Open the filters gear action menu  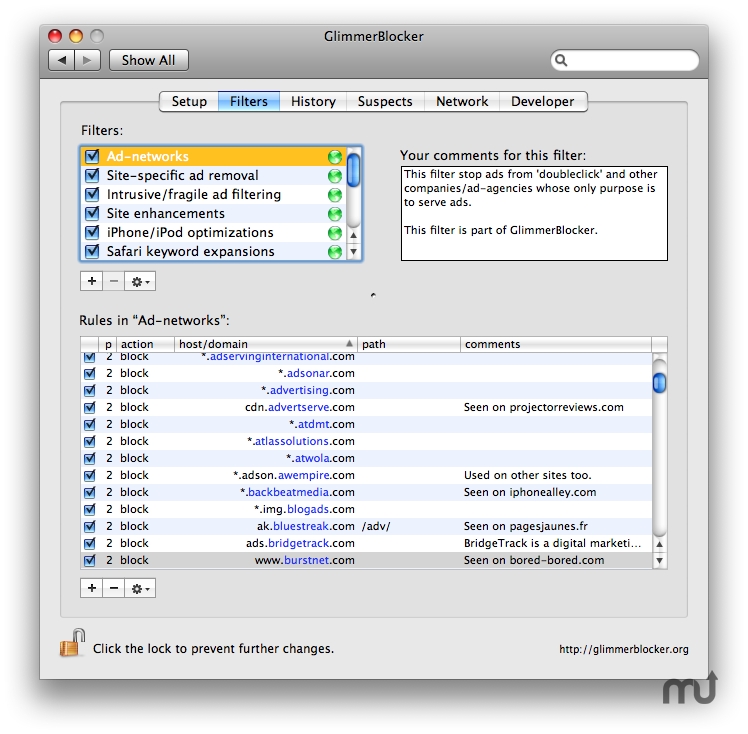pos(140,281)
